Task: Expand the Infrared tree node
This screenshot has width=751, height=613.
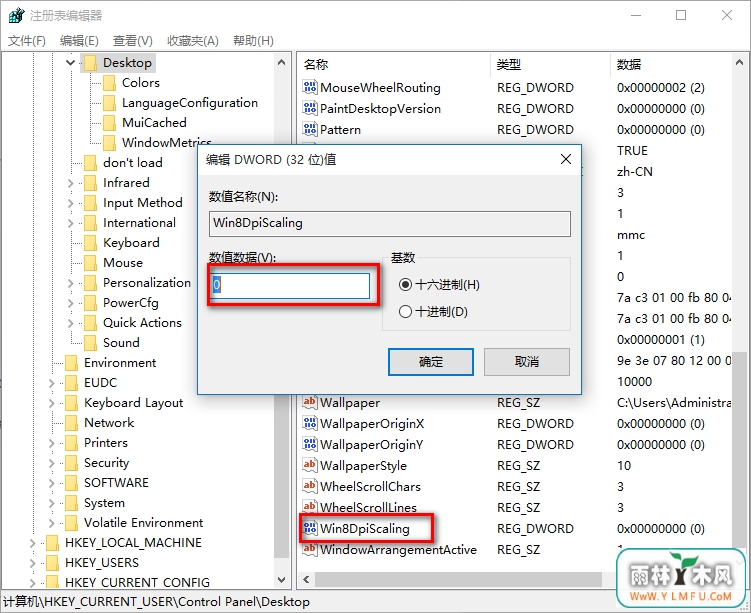Action: point(70,183)
